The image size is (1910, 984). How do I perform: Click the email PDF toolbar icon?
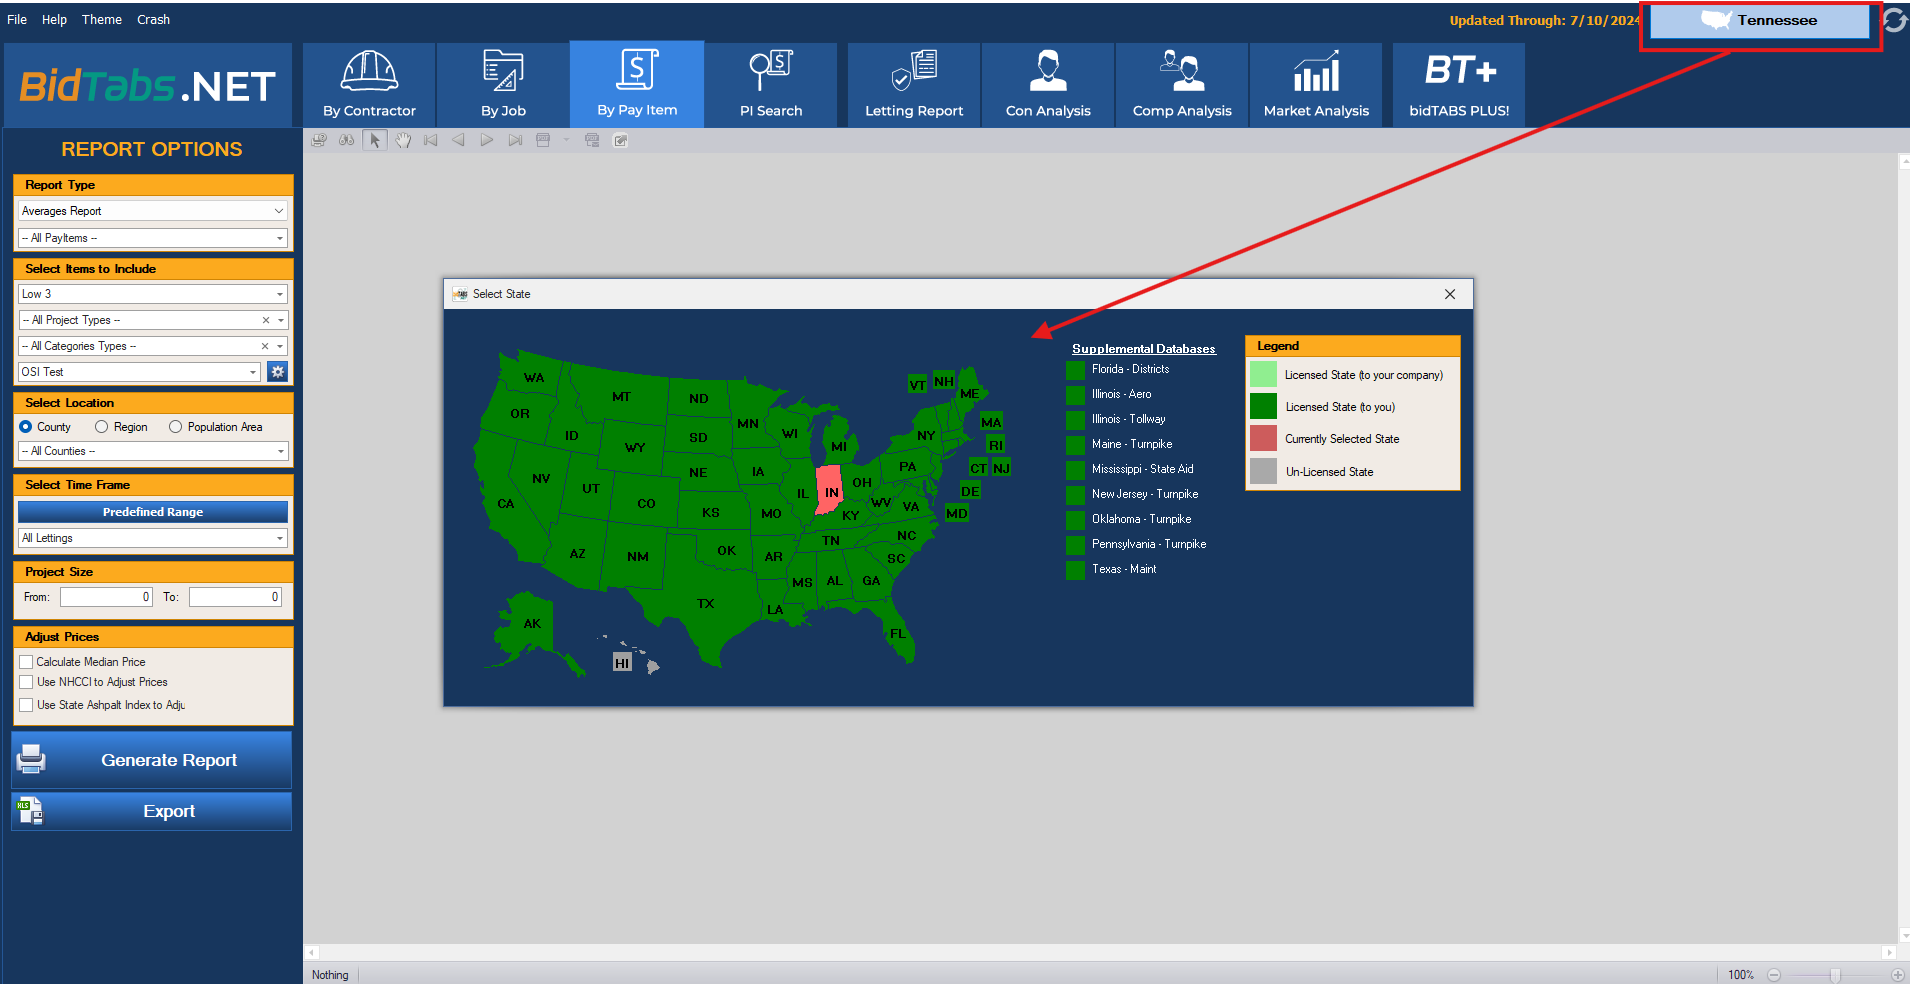[x=592, y=140]
